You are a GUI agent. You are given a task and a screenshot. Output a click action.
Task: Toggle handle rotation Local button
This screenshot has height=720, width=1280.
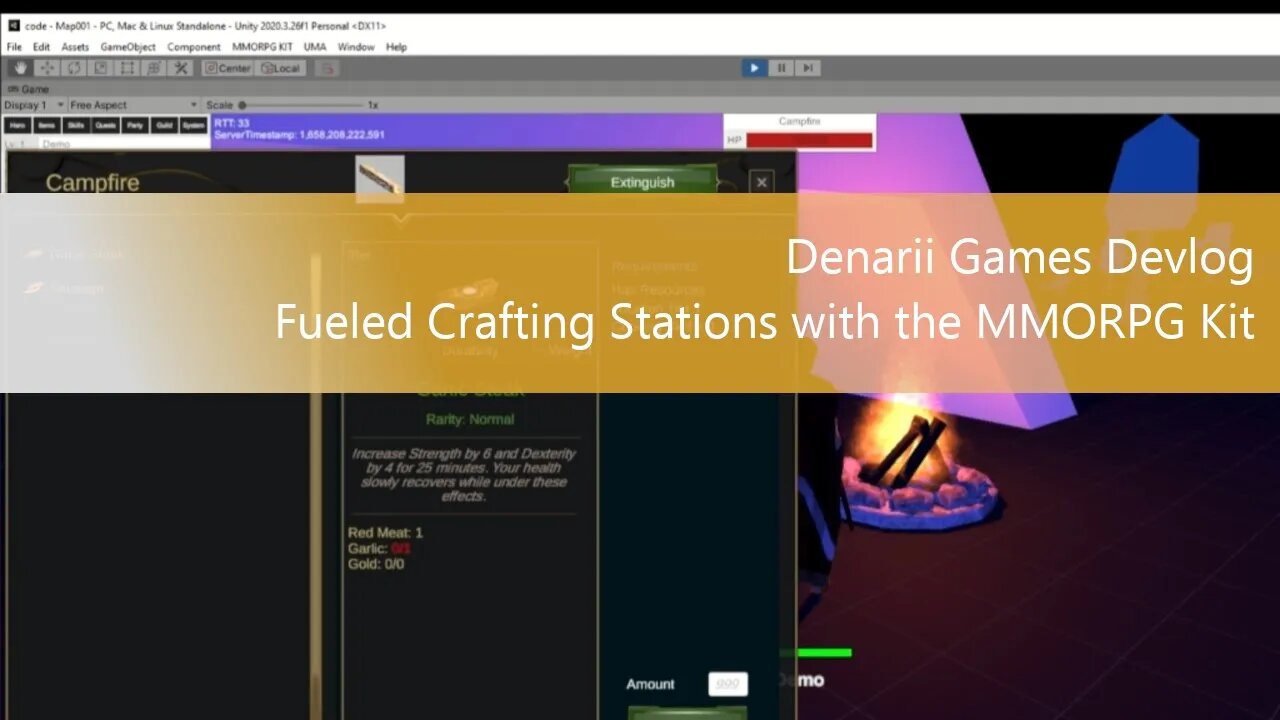[x=280, y=68]
